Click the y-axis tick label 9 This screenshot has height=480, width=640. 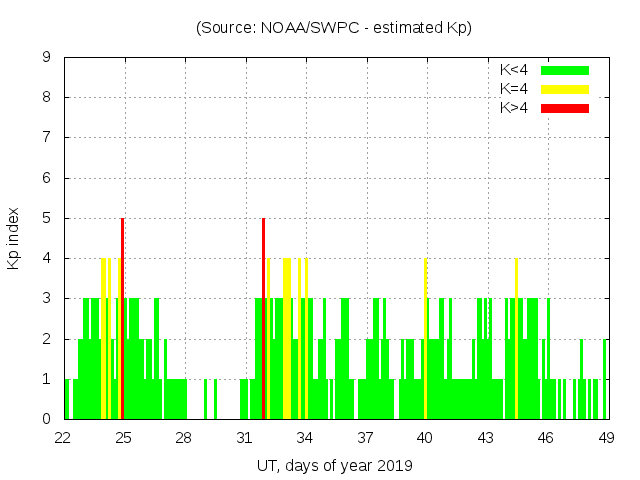point(47,57)
